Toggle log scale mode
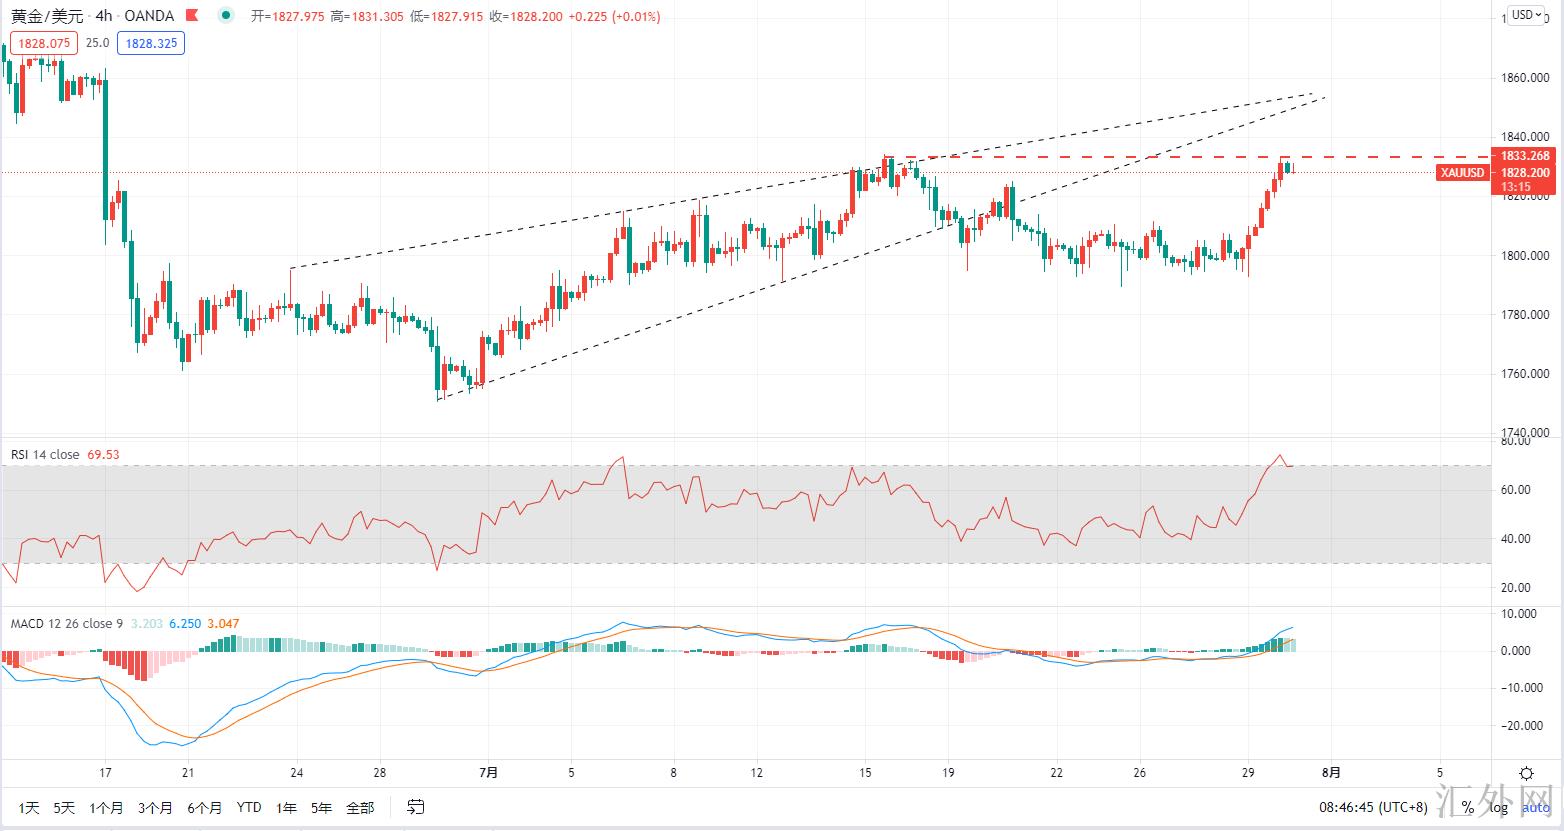This screenshot has width=1564, height=831. click(1500, 807)
